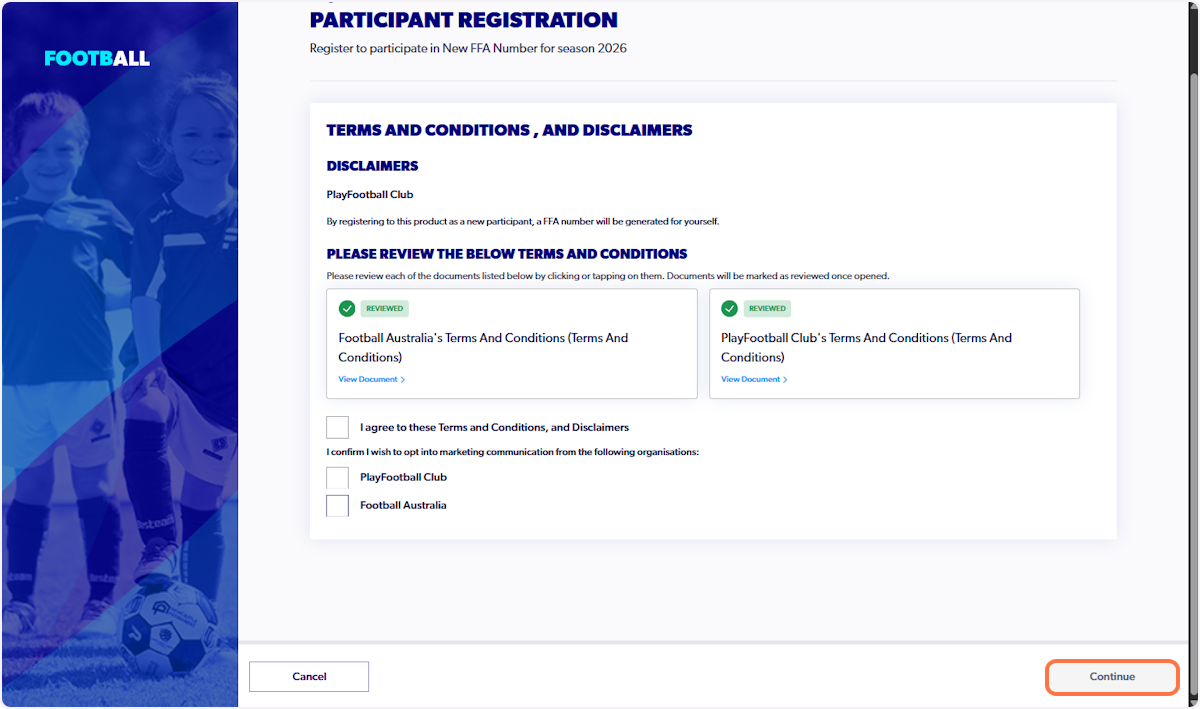
Task: Click 'Register to participate in New FFA Number' text
Action: pyautogui.click(x=468, y=48)
